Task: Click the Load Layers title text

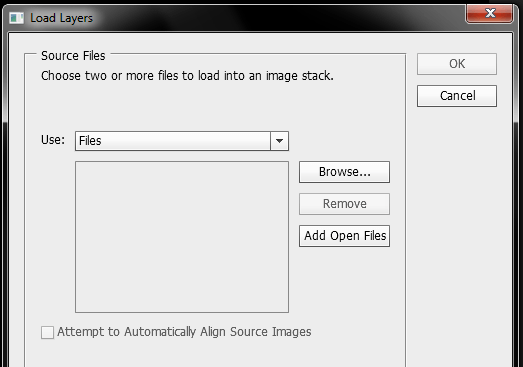Action: pyautogui.click(x=61, y=18)
